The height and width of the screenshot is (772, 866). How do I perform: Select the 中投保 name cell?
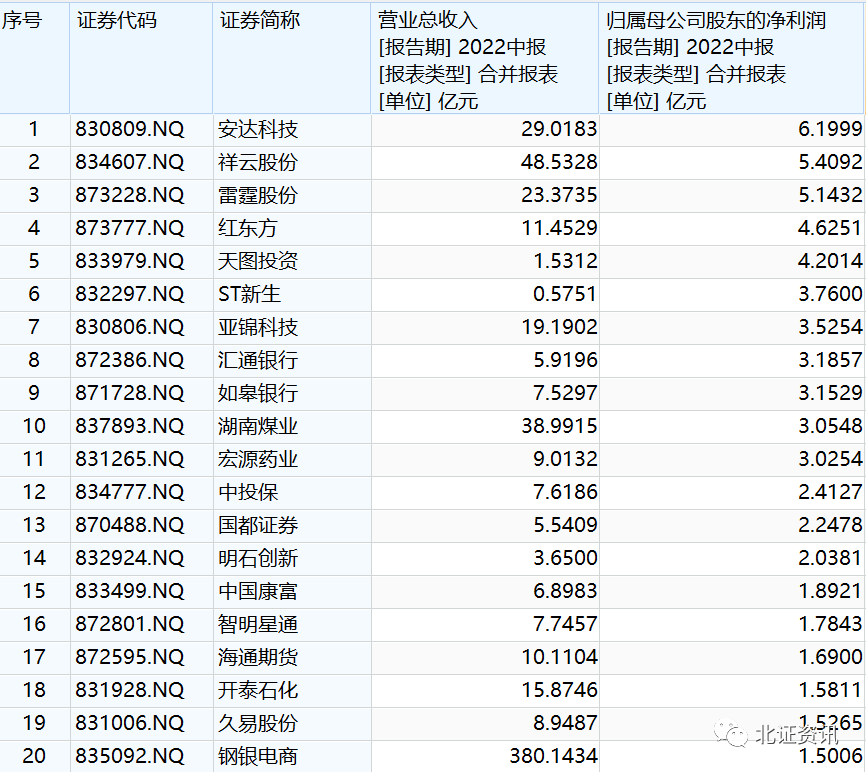(248, 492)
